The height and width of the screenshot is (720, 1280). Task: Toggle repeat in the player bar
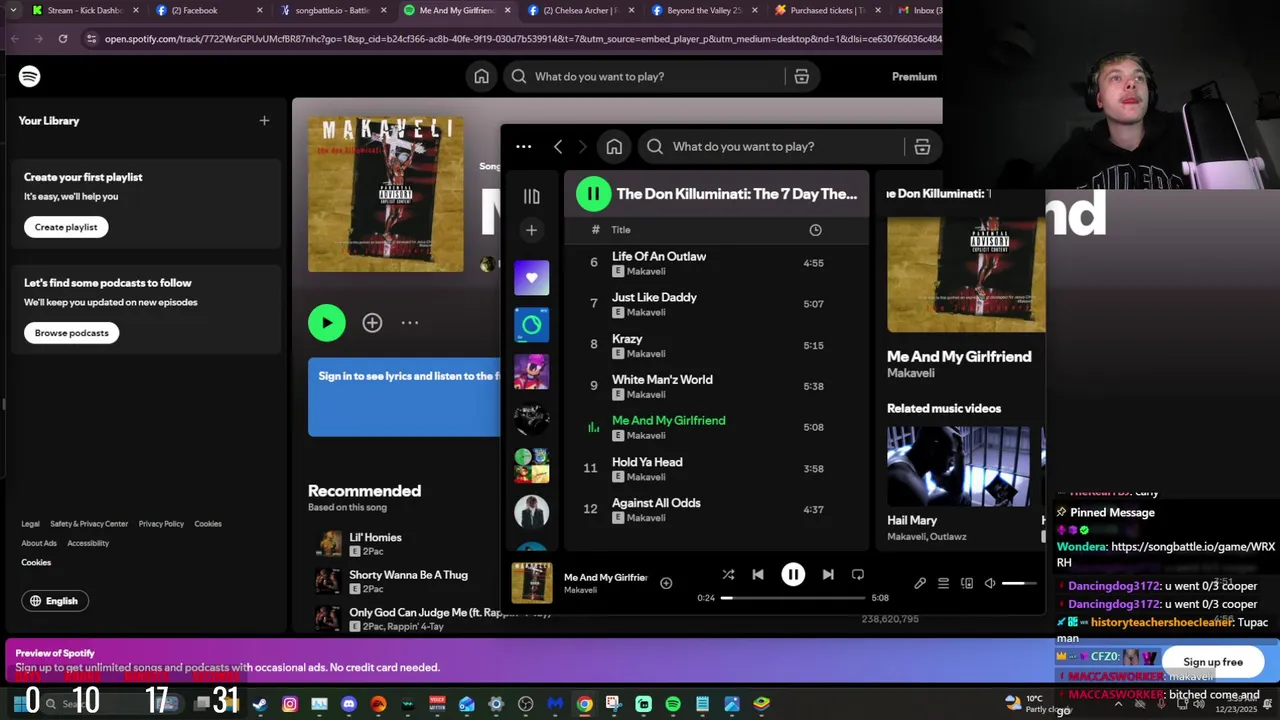click(x=857, y=574)
